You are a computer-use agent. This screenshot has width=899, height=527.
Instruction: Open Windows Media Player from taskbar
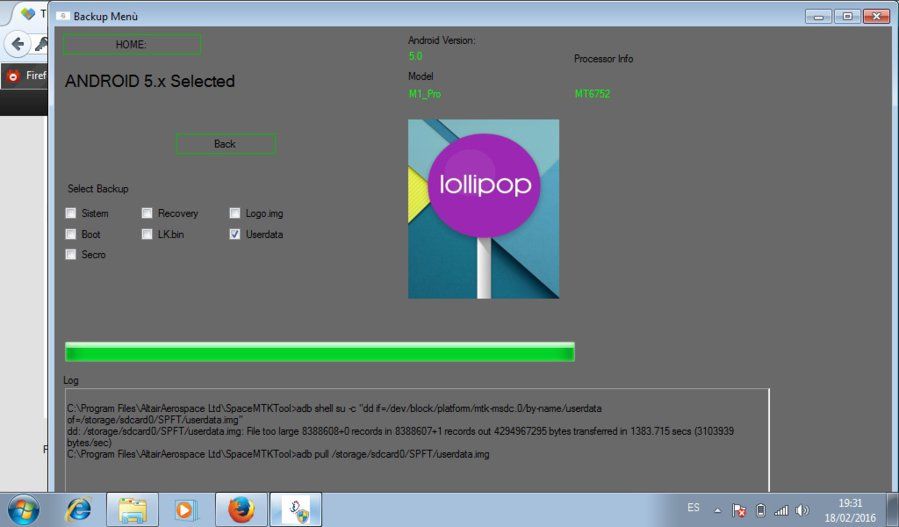point(185,510)
